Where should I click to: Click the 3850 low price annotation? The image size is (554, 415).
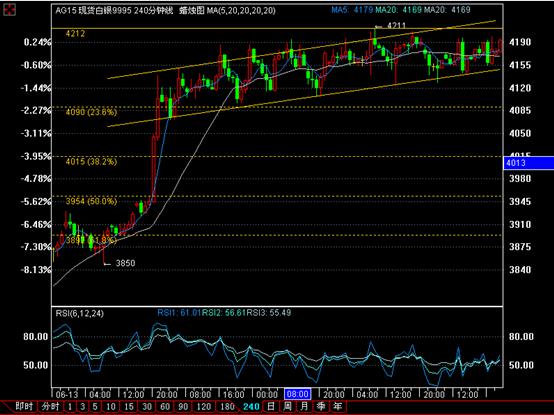(x=125, y=263)
